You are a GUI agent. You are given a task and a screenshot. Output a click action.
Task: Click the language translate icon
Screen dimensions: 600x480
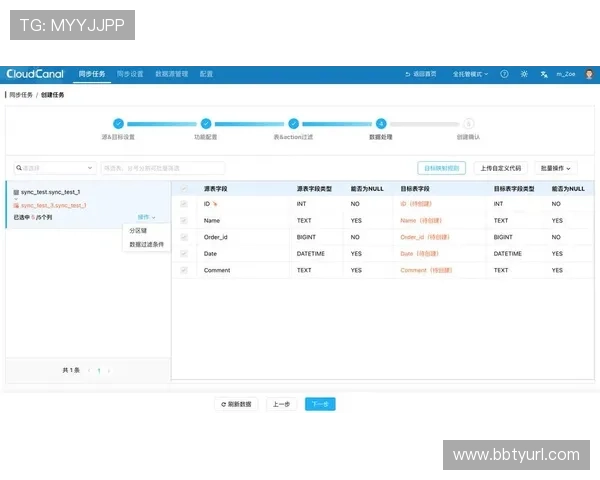(544, 74)
